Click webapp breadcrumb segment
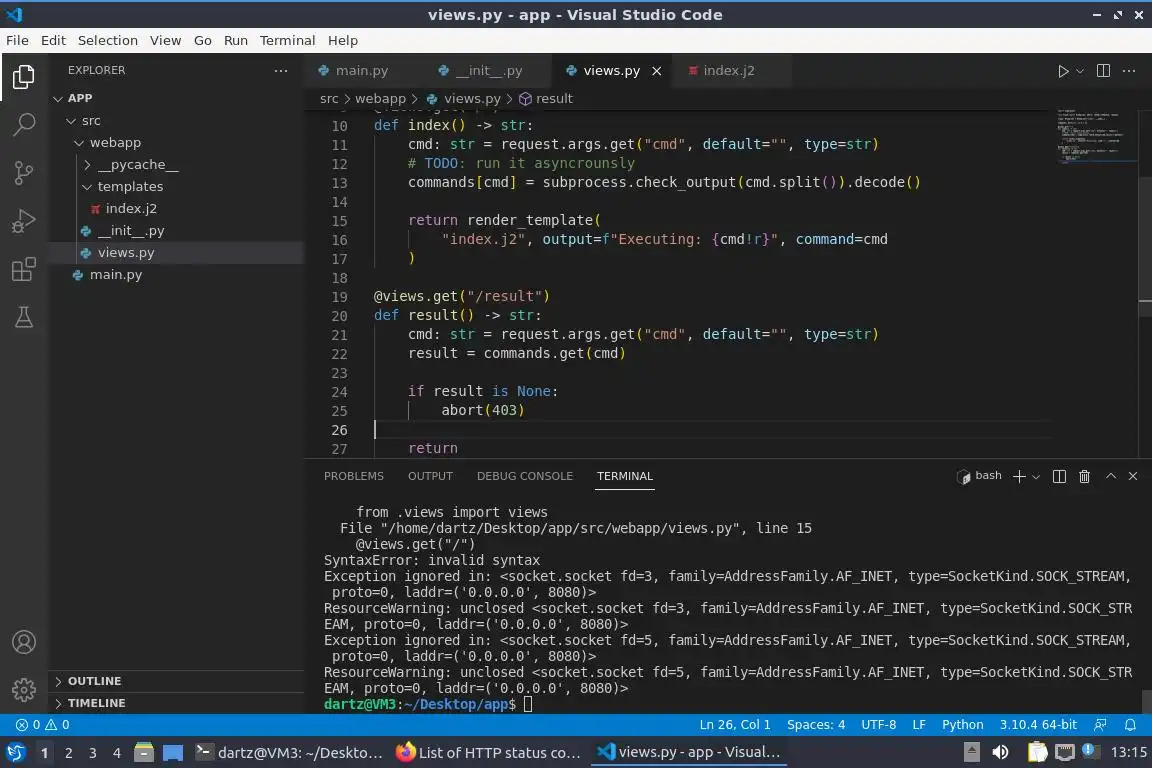 click(380, 98)
